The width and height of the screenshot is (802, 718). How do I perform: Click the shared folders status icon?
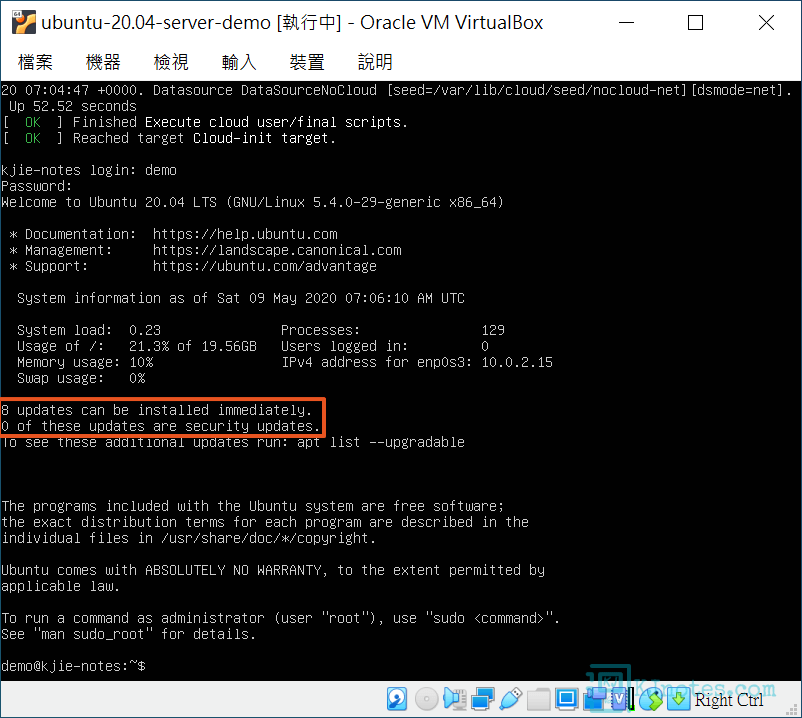coord(539,699)
